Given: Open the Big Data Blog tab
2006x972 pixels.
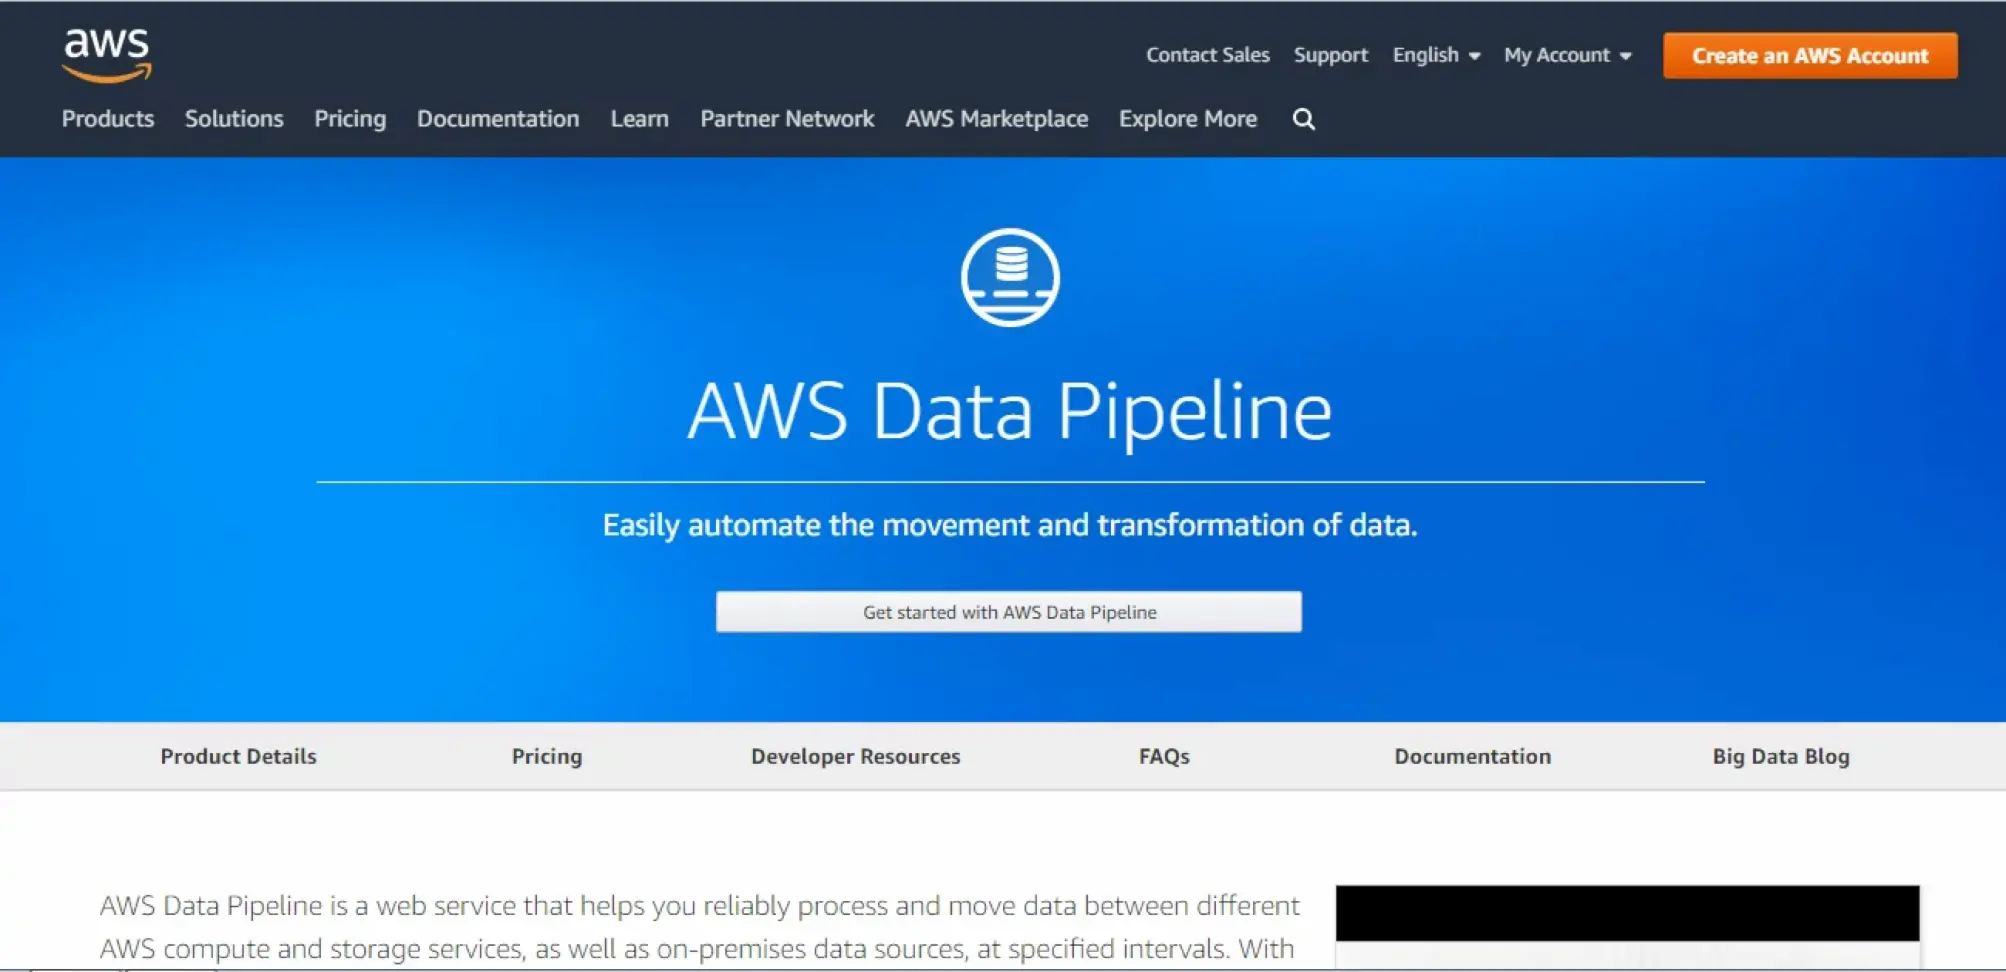Looking at the screenshot, I should coord(1779,756).
